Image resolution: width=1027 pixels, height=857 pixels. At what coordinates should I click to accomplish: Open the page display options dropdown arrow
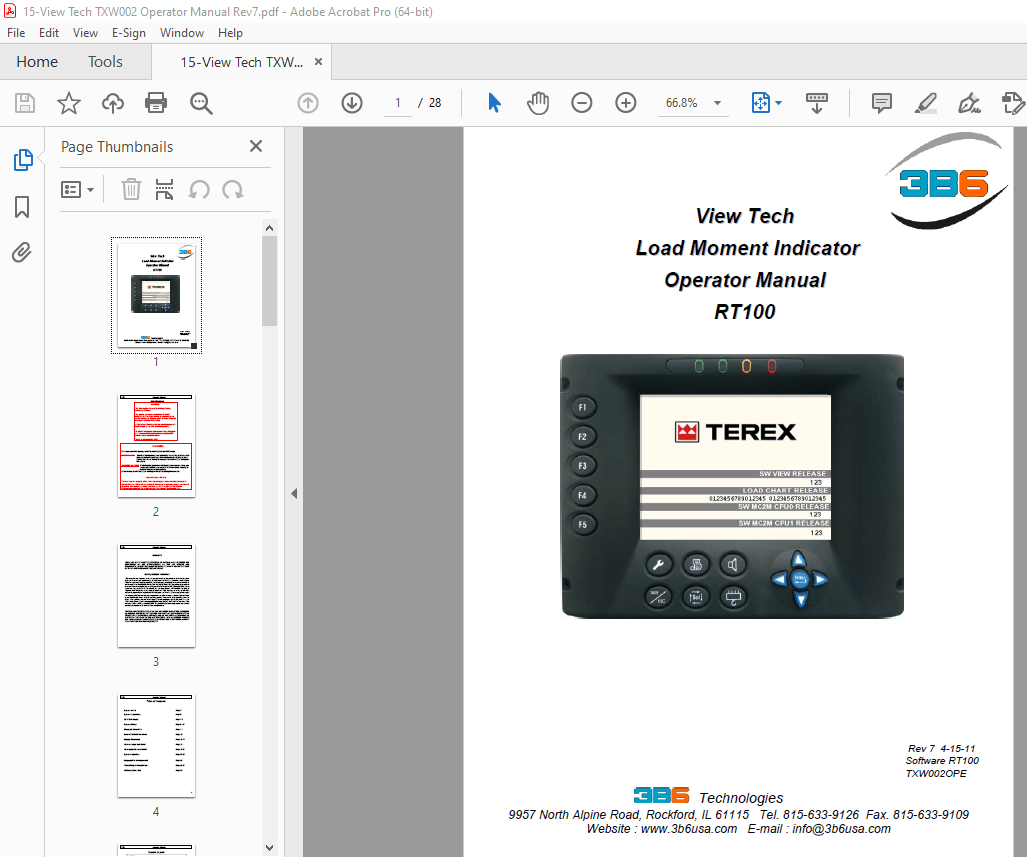779,102
